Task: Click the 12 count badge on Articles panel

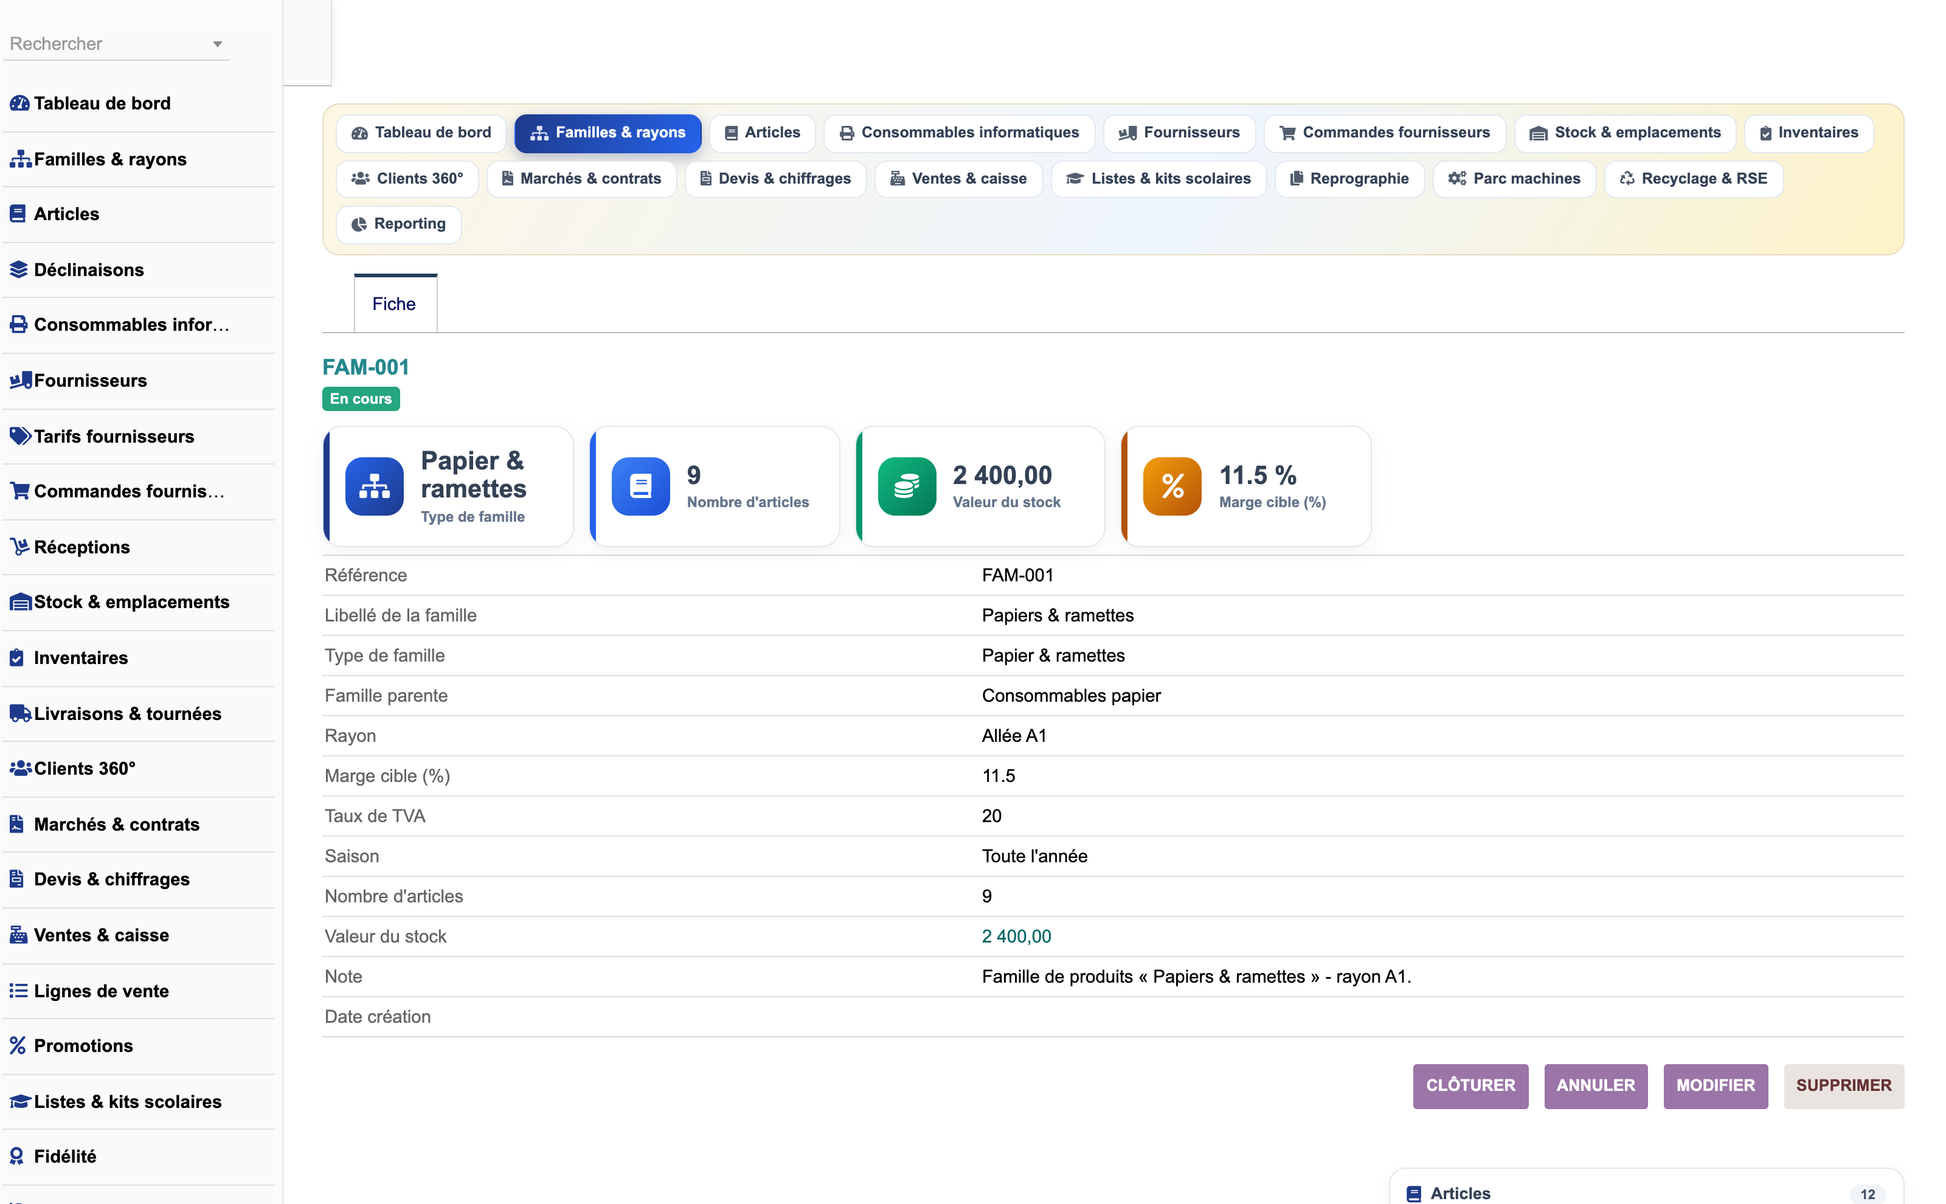Action: coord(1868,1194)
